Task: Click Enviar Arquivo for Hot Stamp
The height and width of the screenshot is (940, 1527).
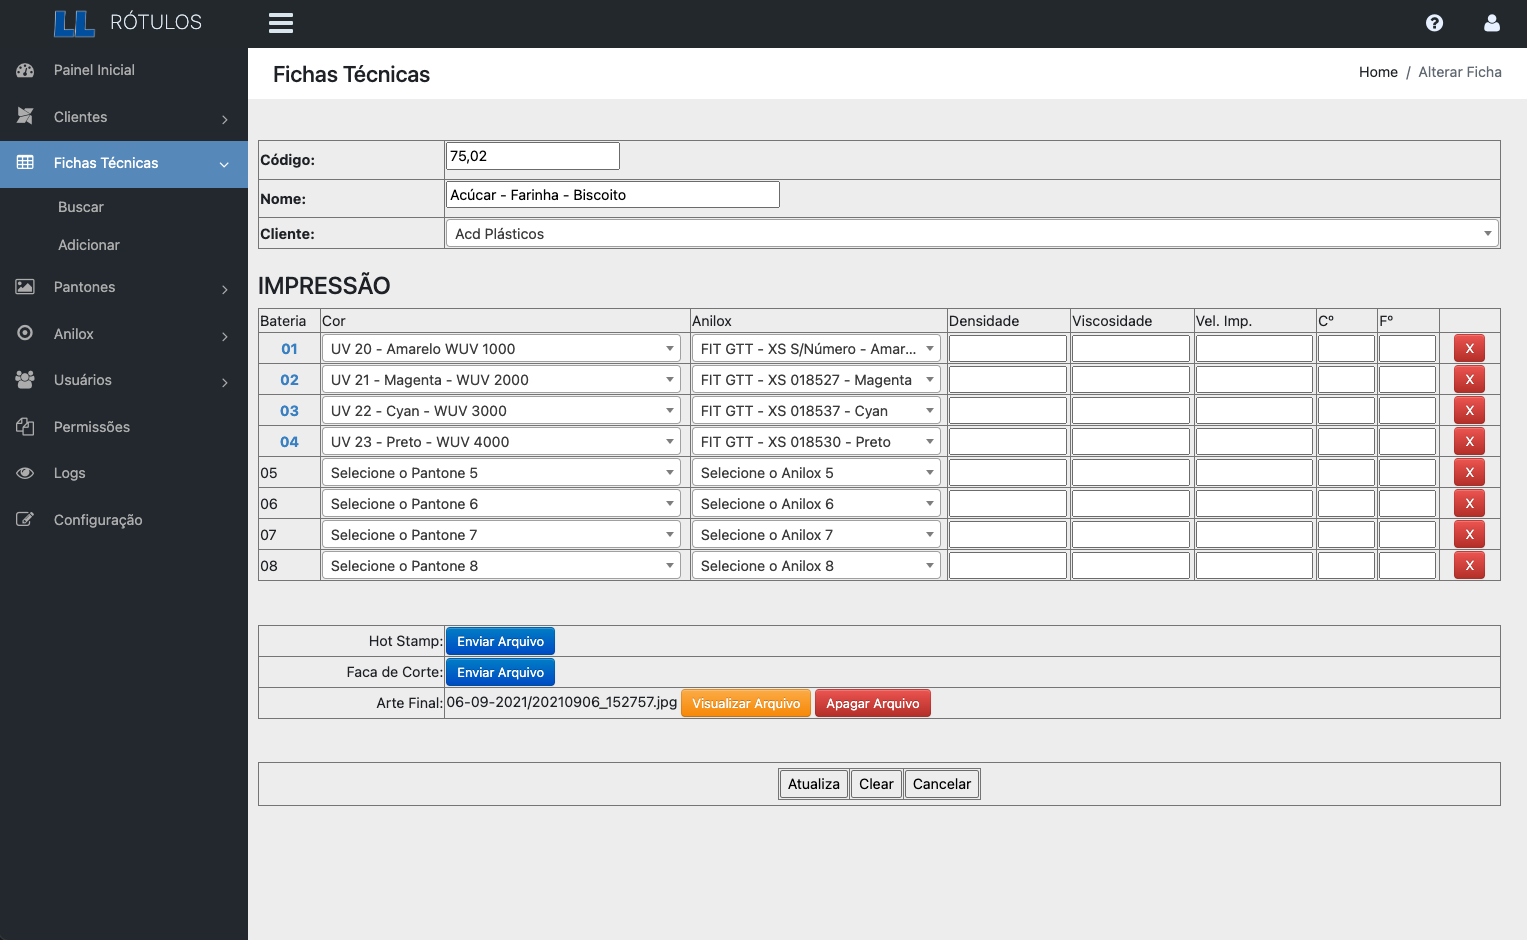Action: coord(500,641)
